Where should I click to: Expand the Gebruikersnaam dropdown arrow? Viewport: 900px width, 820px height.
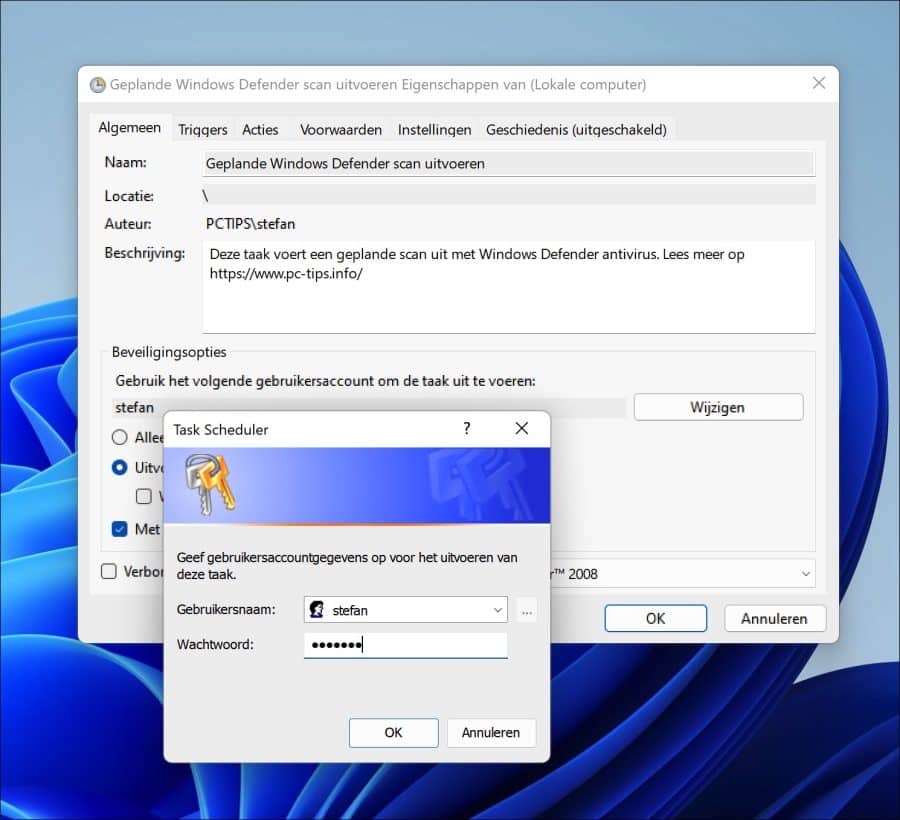pos(498,610)
